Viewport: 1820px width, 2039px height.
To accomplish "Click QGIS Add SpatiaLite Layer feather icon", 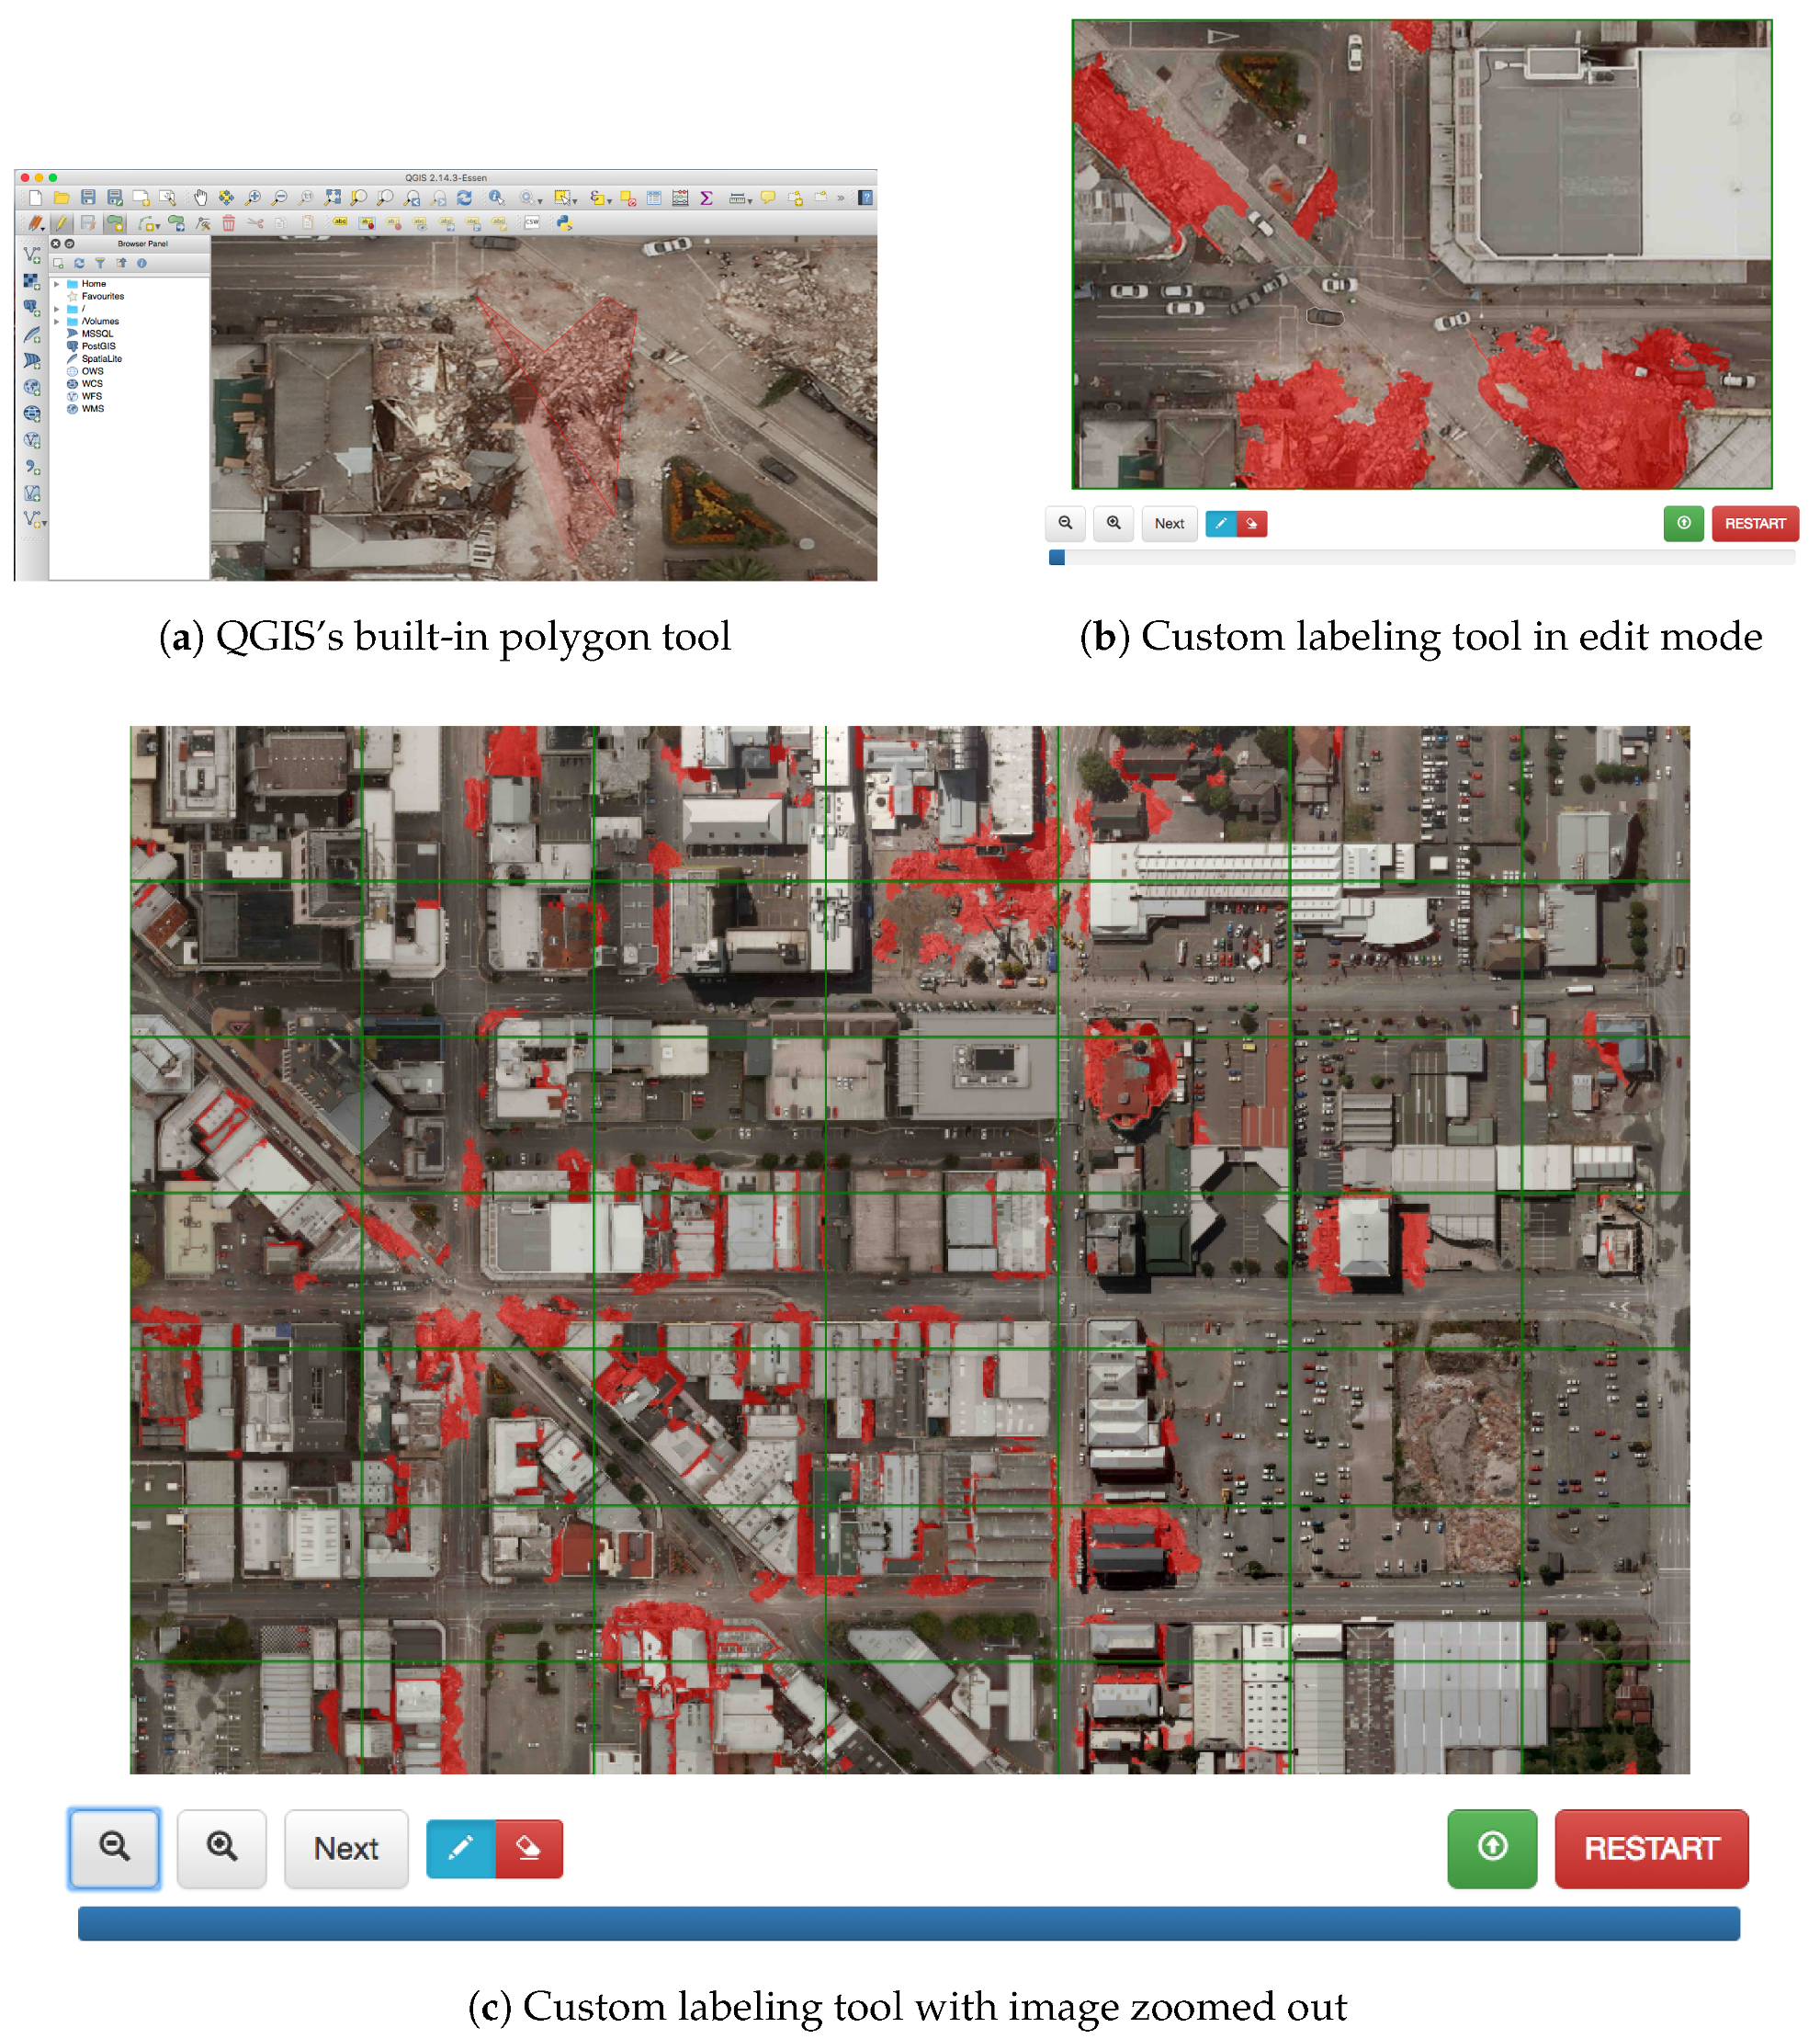I will [x=32, y=334].
